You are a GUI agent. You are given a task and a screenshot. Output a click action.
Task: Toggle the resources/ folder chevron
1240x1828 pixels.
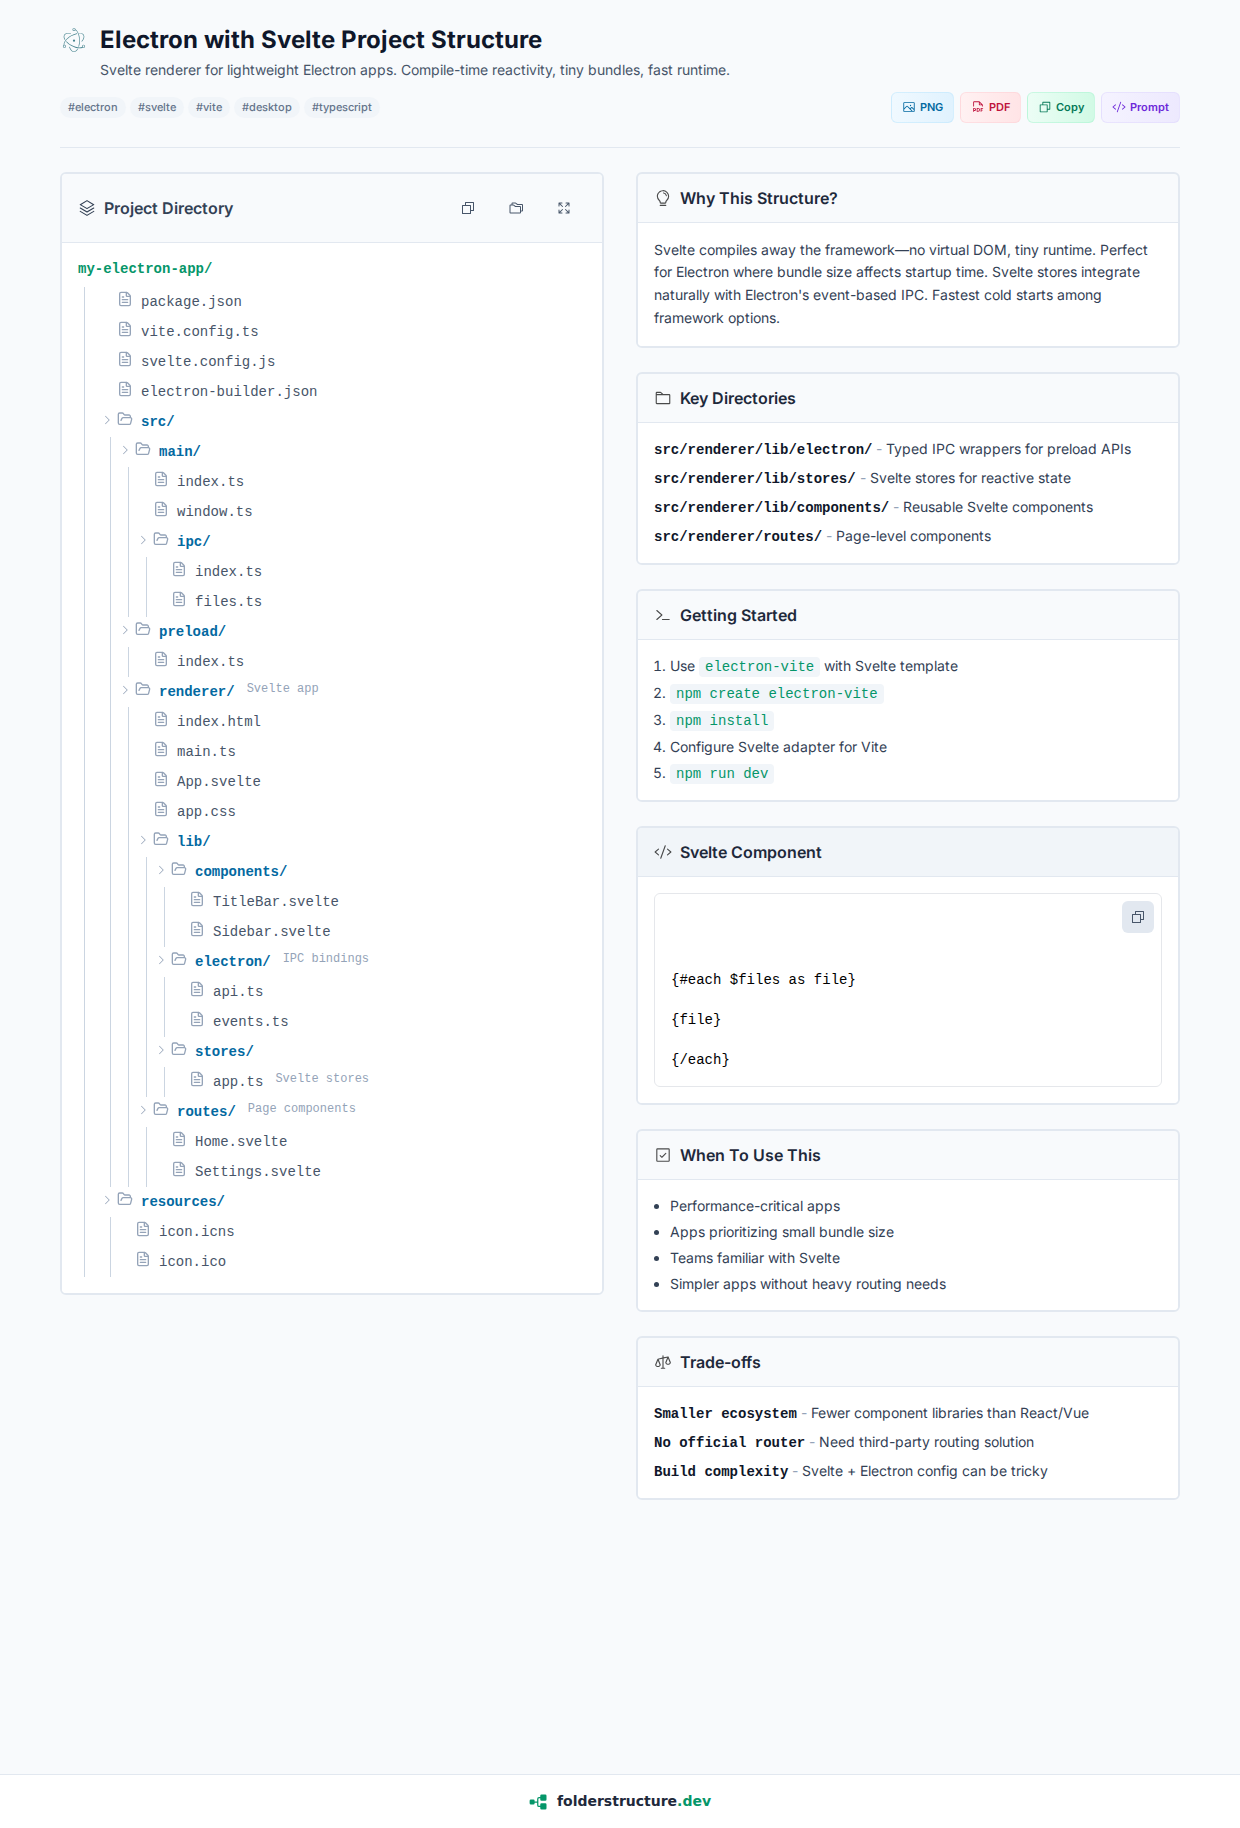[x=107, y=1200]
